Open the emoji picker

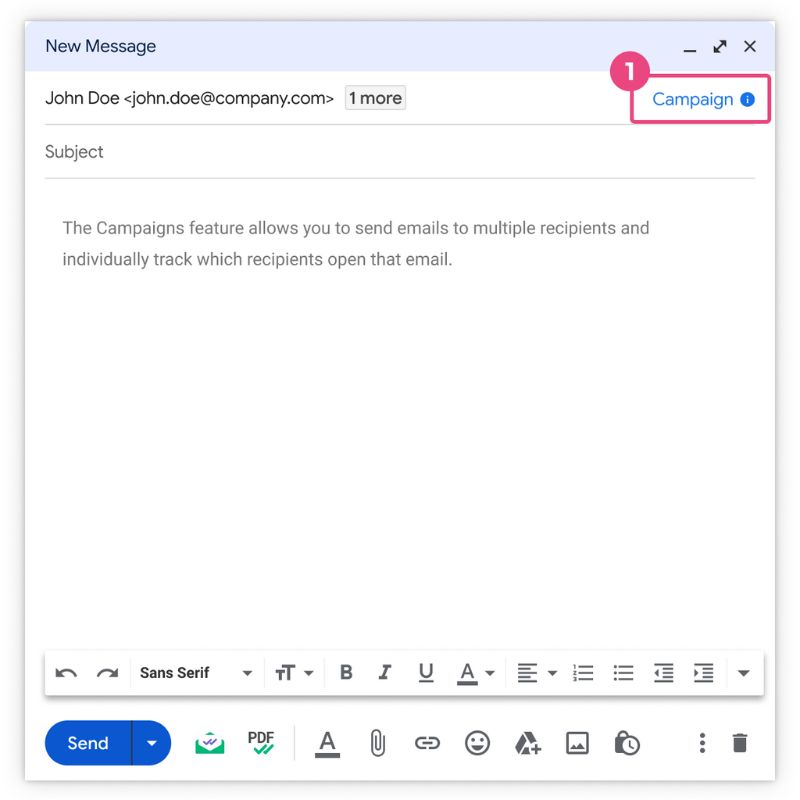click(477, 743)
